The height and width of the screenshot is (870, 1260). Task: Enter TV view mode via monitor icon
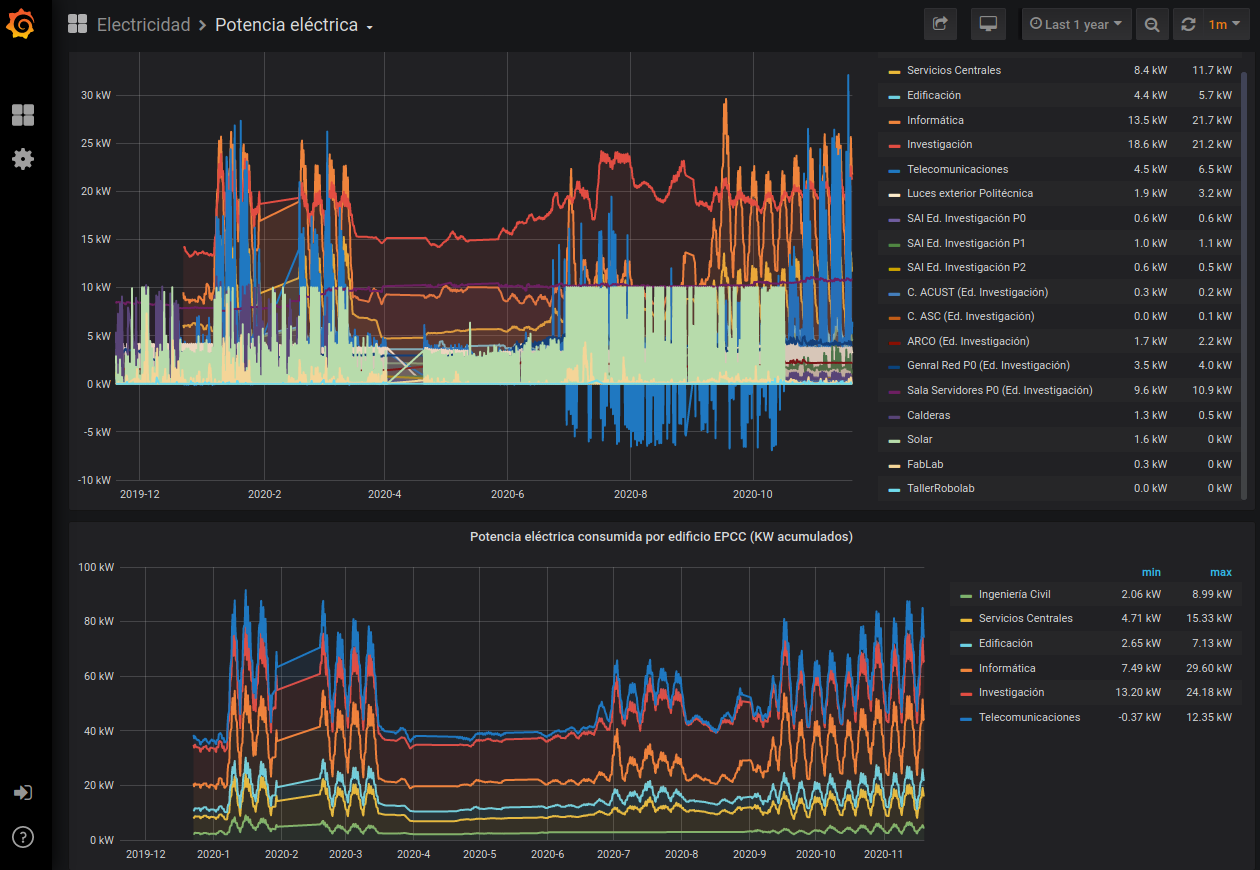point(988,24)
